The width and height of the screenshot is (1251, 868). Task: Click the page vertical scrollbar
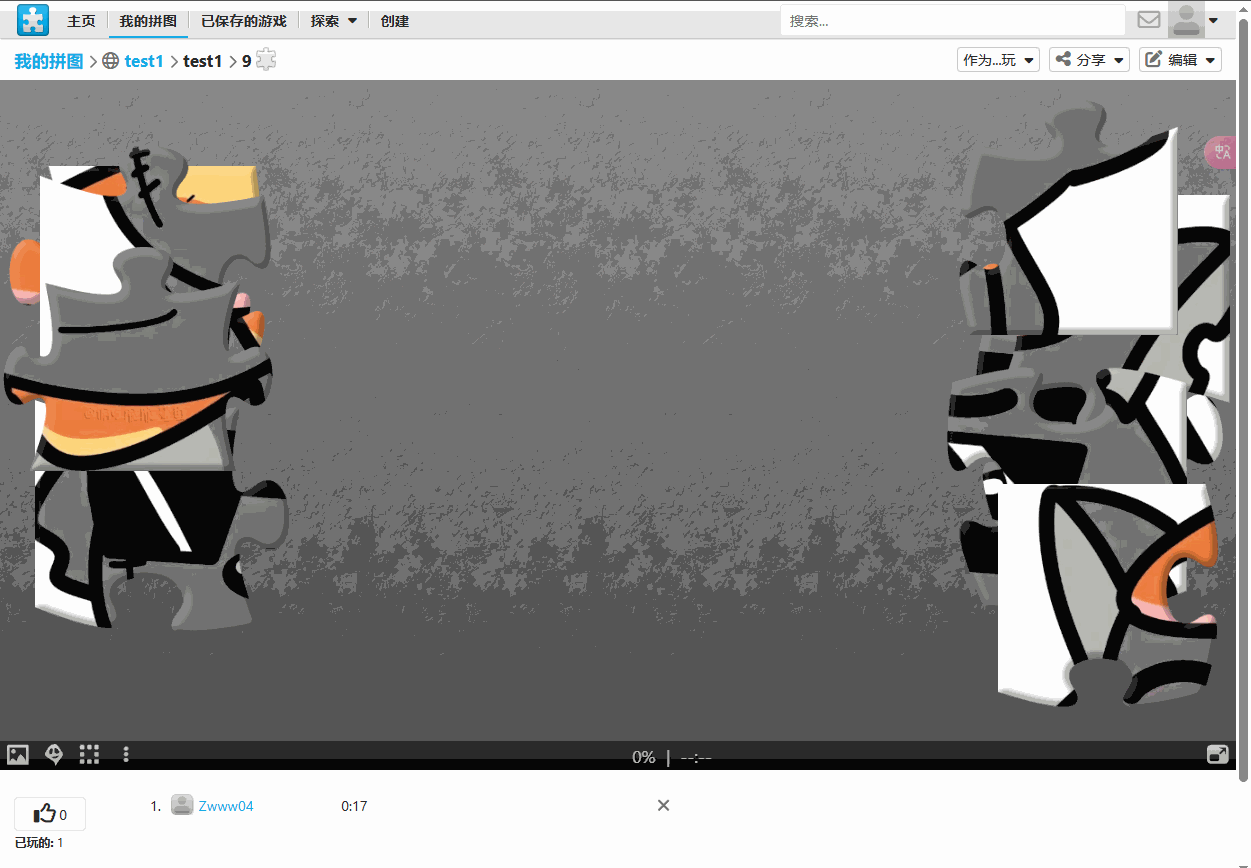(1244, 400)
